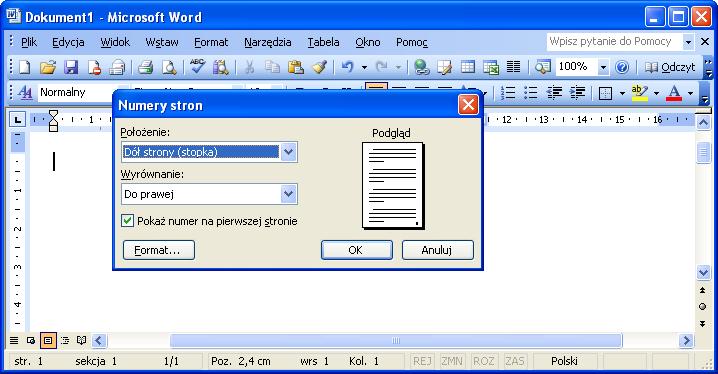718x374 pixels.
Task: Open Microsoft Word Help question icon
Action: [622, 68]
